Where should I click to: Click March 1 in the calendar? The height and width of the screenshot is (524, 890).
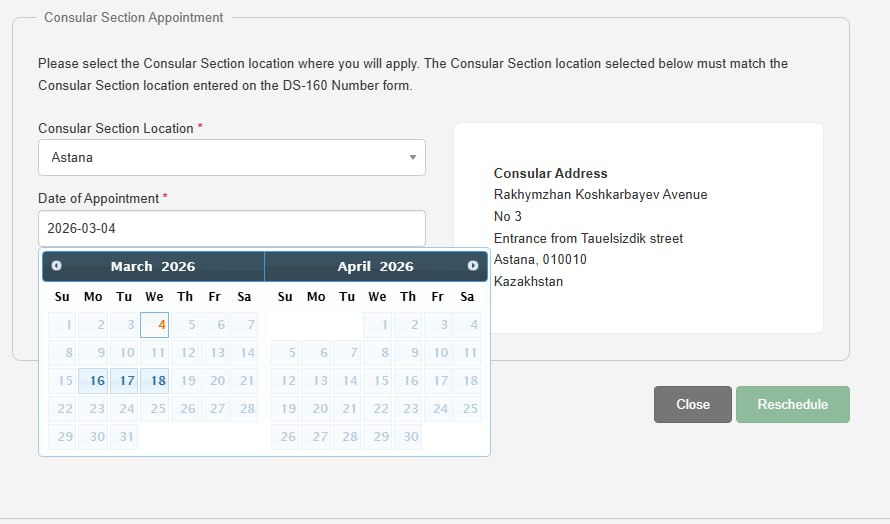(63, 325)
